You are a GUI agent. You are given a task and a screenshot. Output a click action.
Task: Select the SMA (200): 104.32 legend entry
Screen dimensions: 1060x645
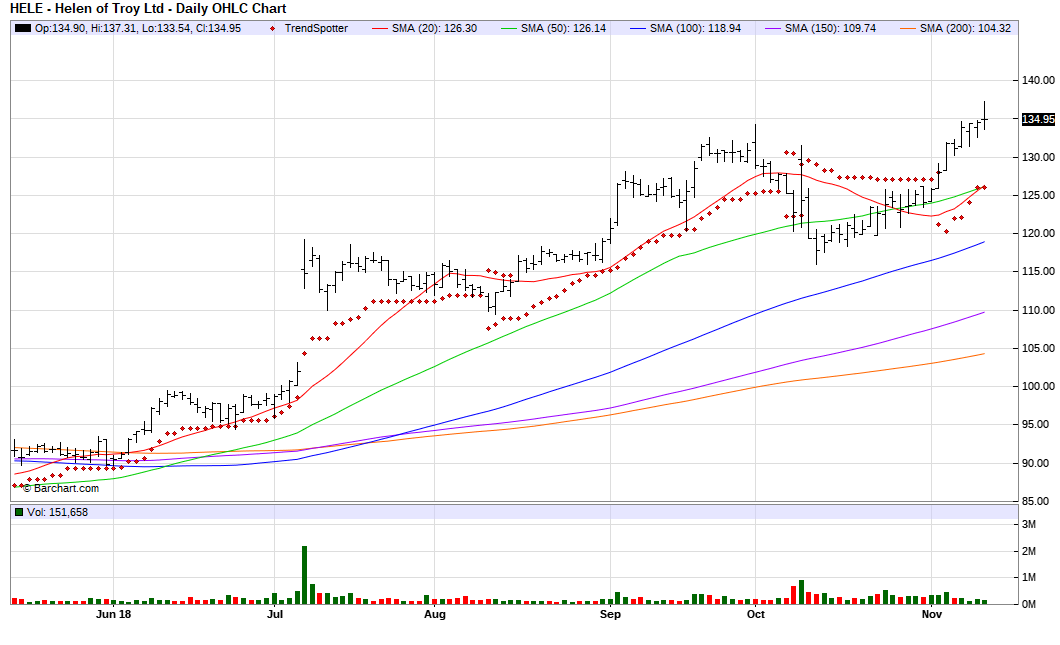(965, 28)
